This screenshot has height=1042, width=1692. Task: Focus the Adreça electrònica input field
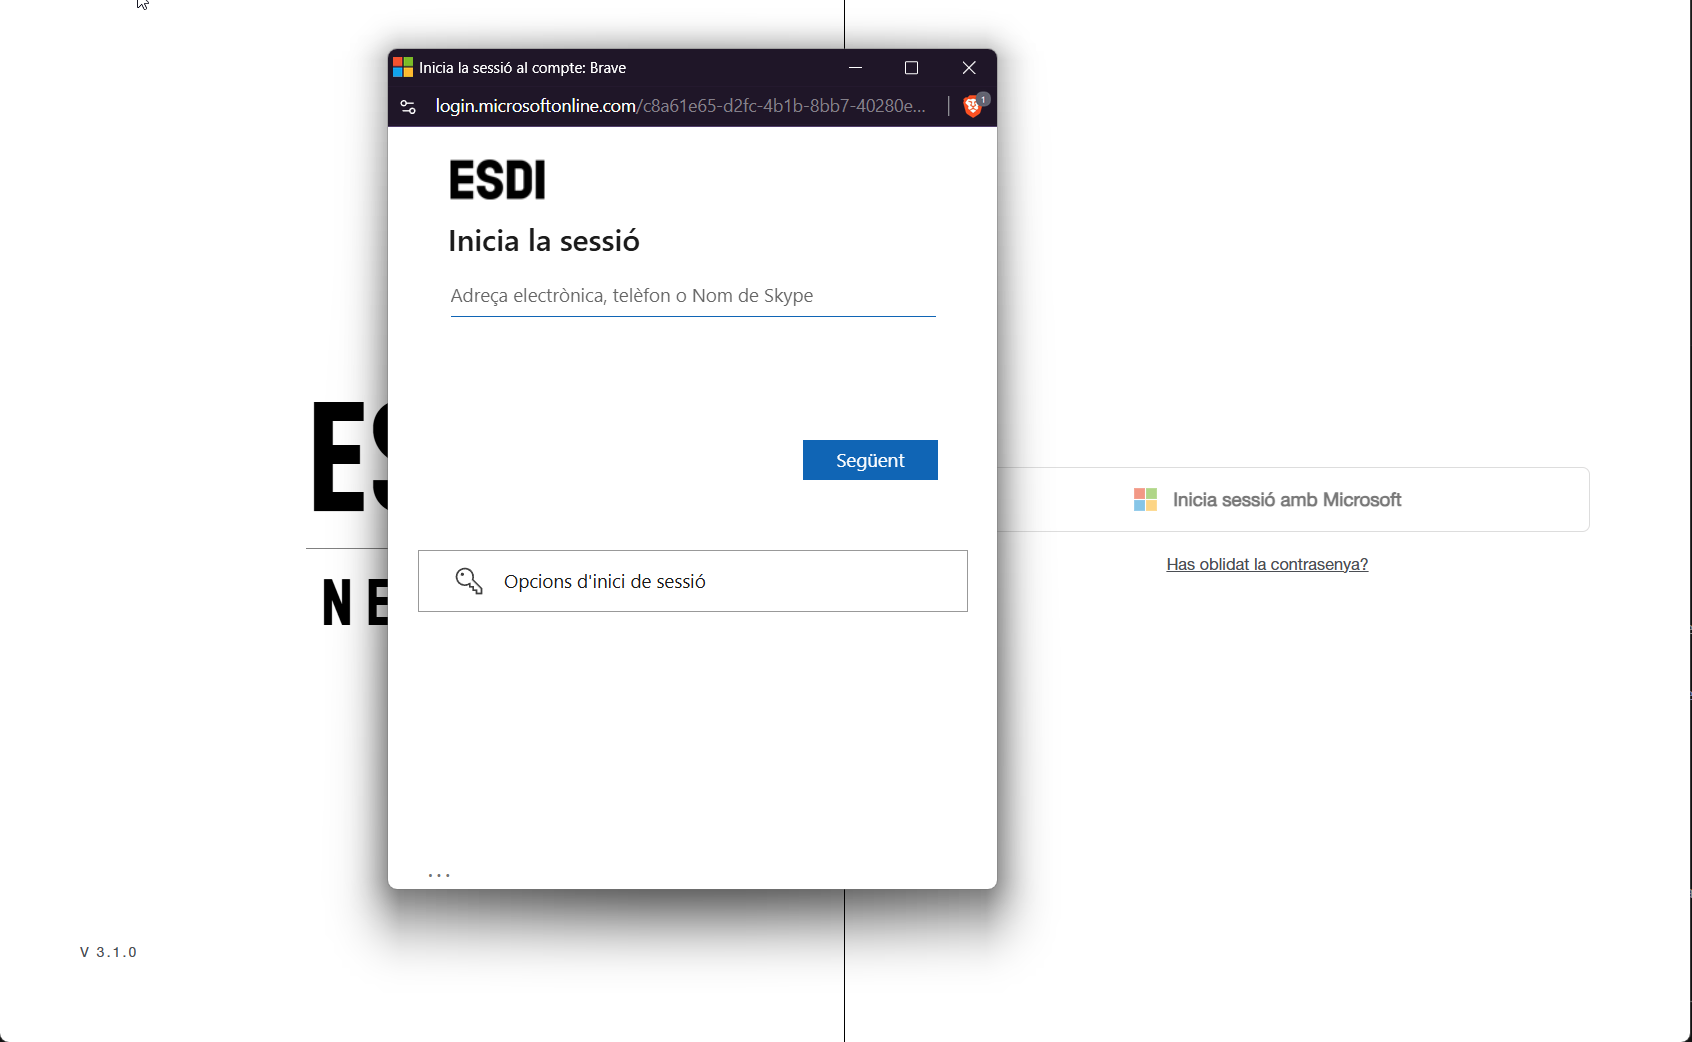[693, 296]
